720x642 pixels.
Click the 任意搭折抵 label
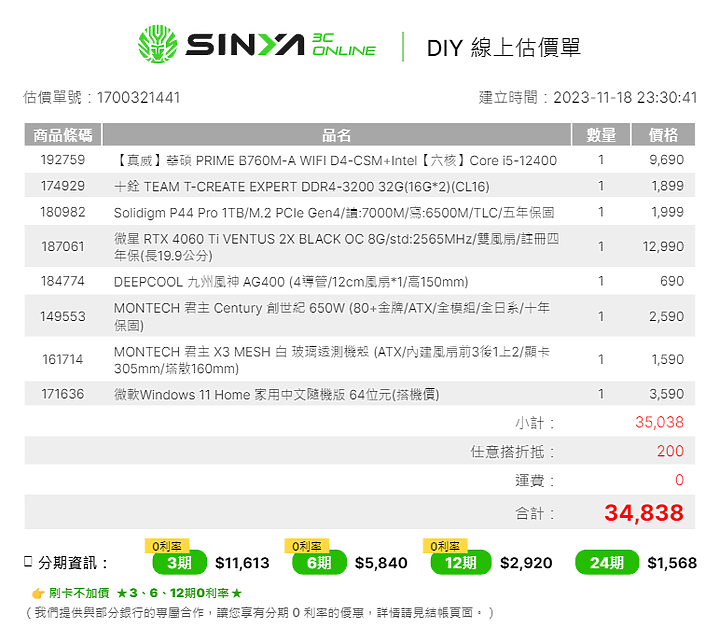click(513, 451)
